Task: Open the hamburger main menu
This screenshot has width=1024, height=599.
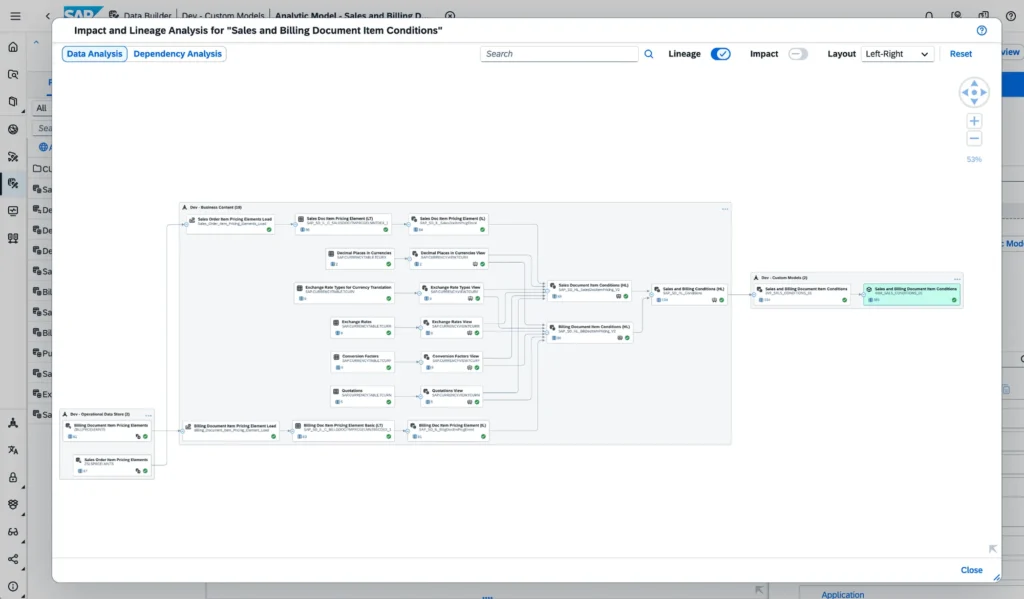Action: (15, 16)
